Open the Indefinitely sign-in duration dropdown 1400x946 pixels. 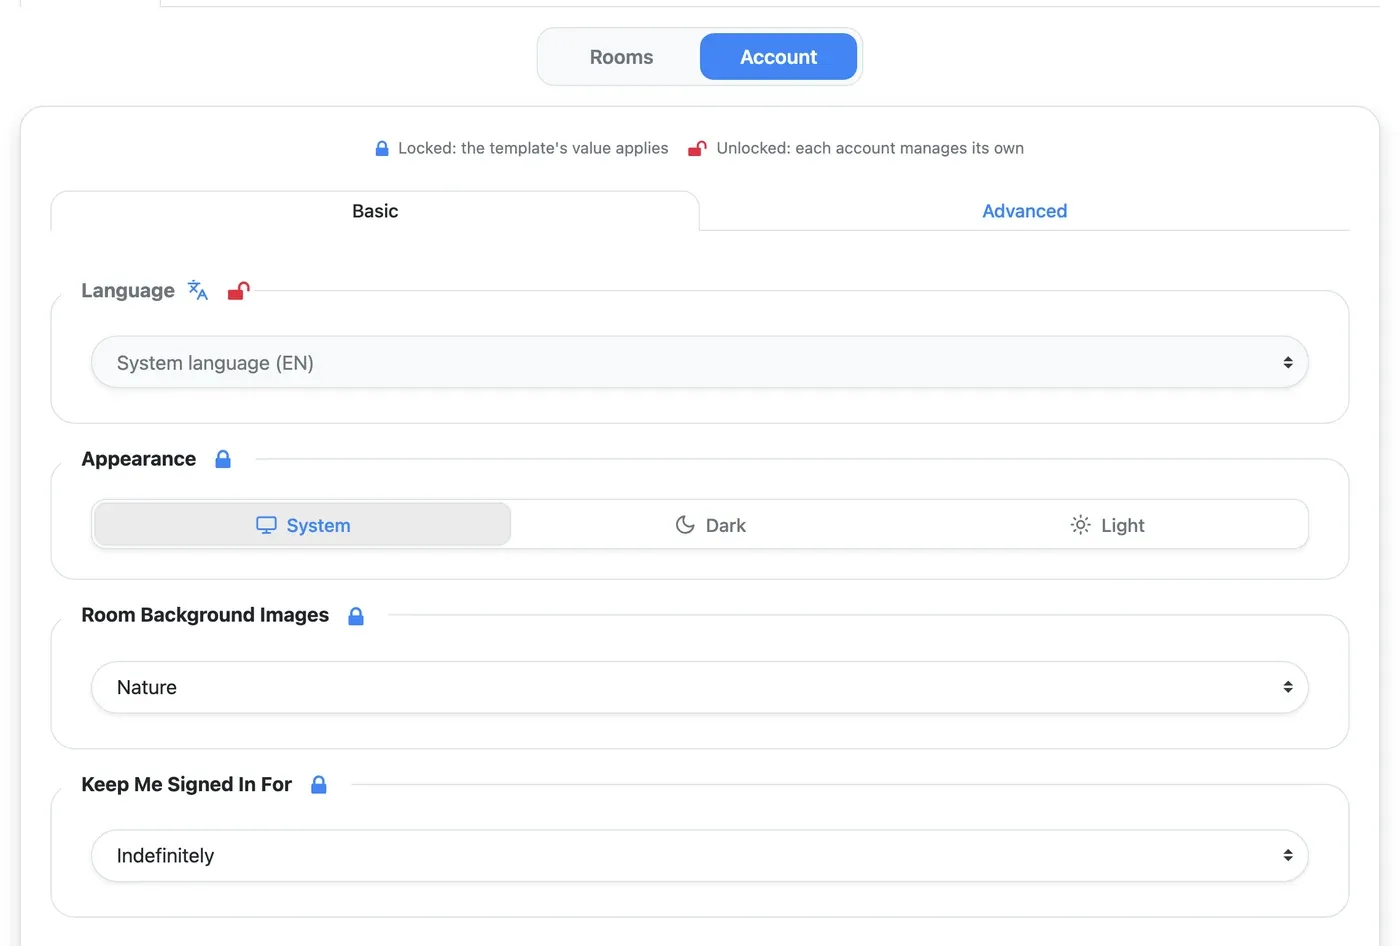(700, 856)
